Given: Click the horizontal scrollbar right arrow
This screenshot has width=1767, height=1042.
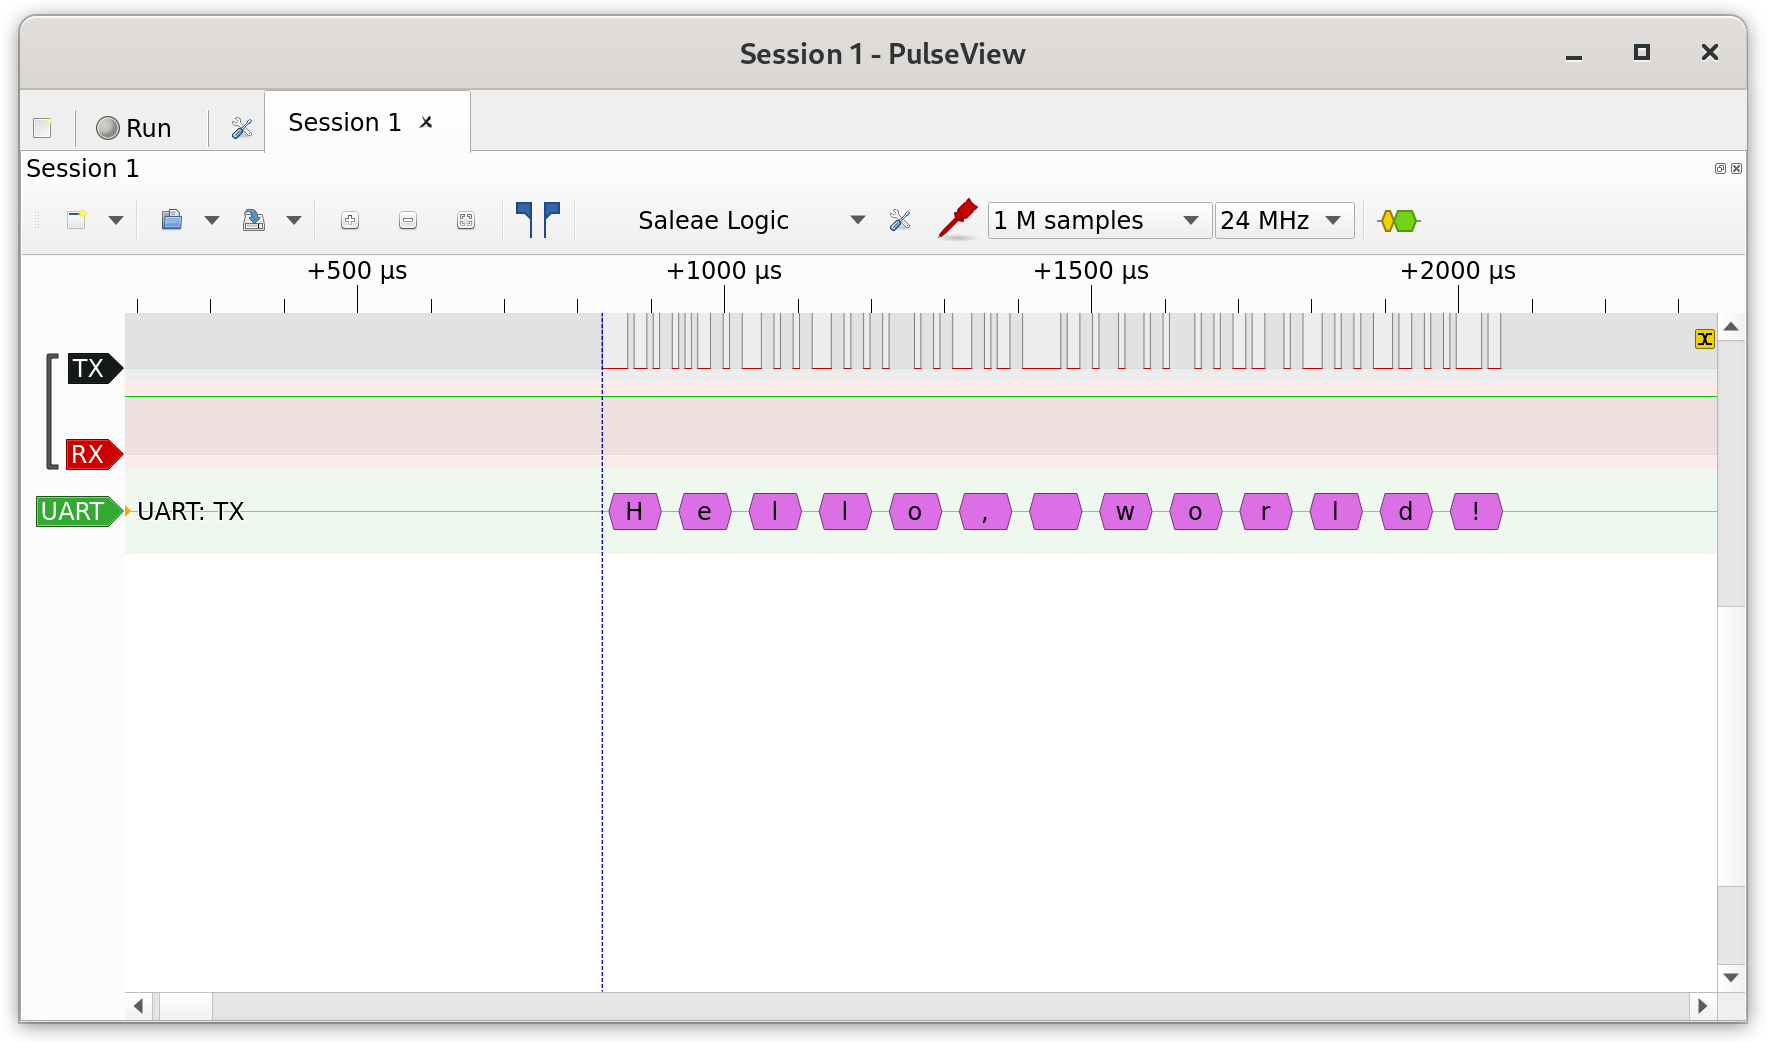Looking at the screenshot, I should pyautogui.click(x=1702, y=1006).
